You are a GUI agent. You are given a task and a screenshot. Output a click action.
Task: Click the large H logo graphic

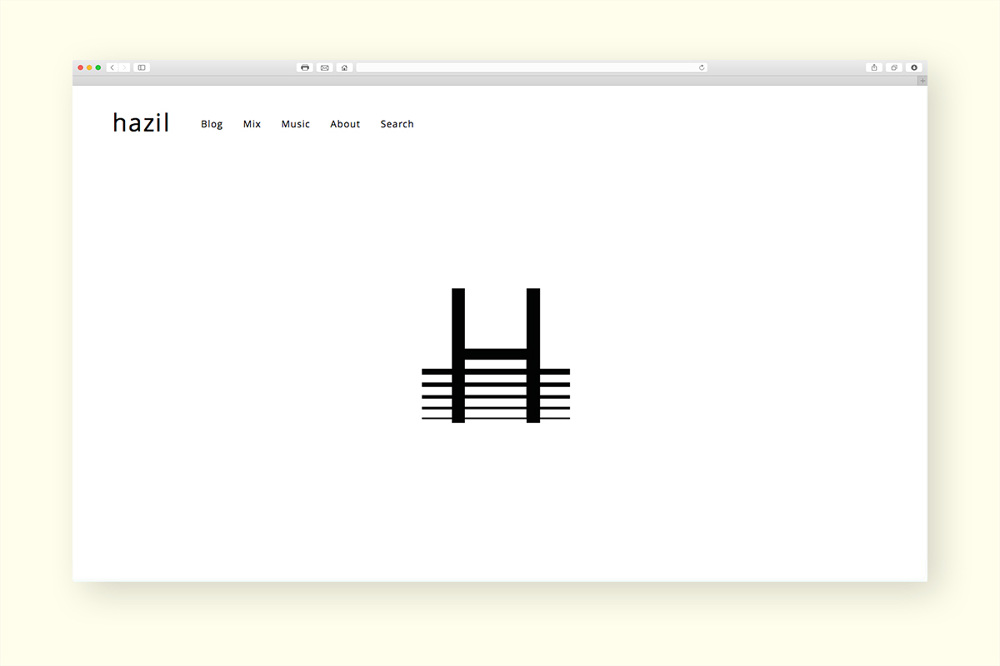click(496, 355)
